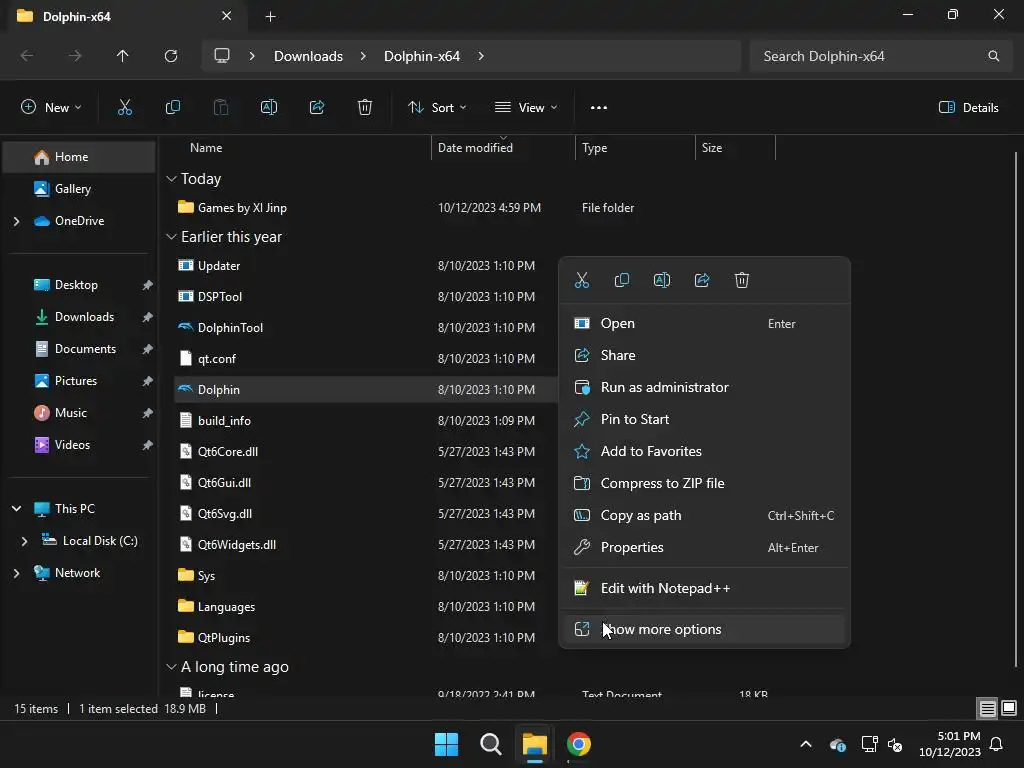Expand Local Disk (C:) tree node
Image resolution: width=1024 pixels, height=768 pixels.
pos(24,541)
